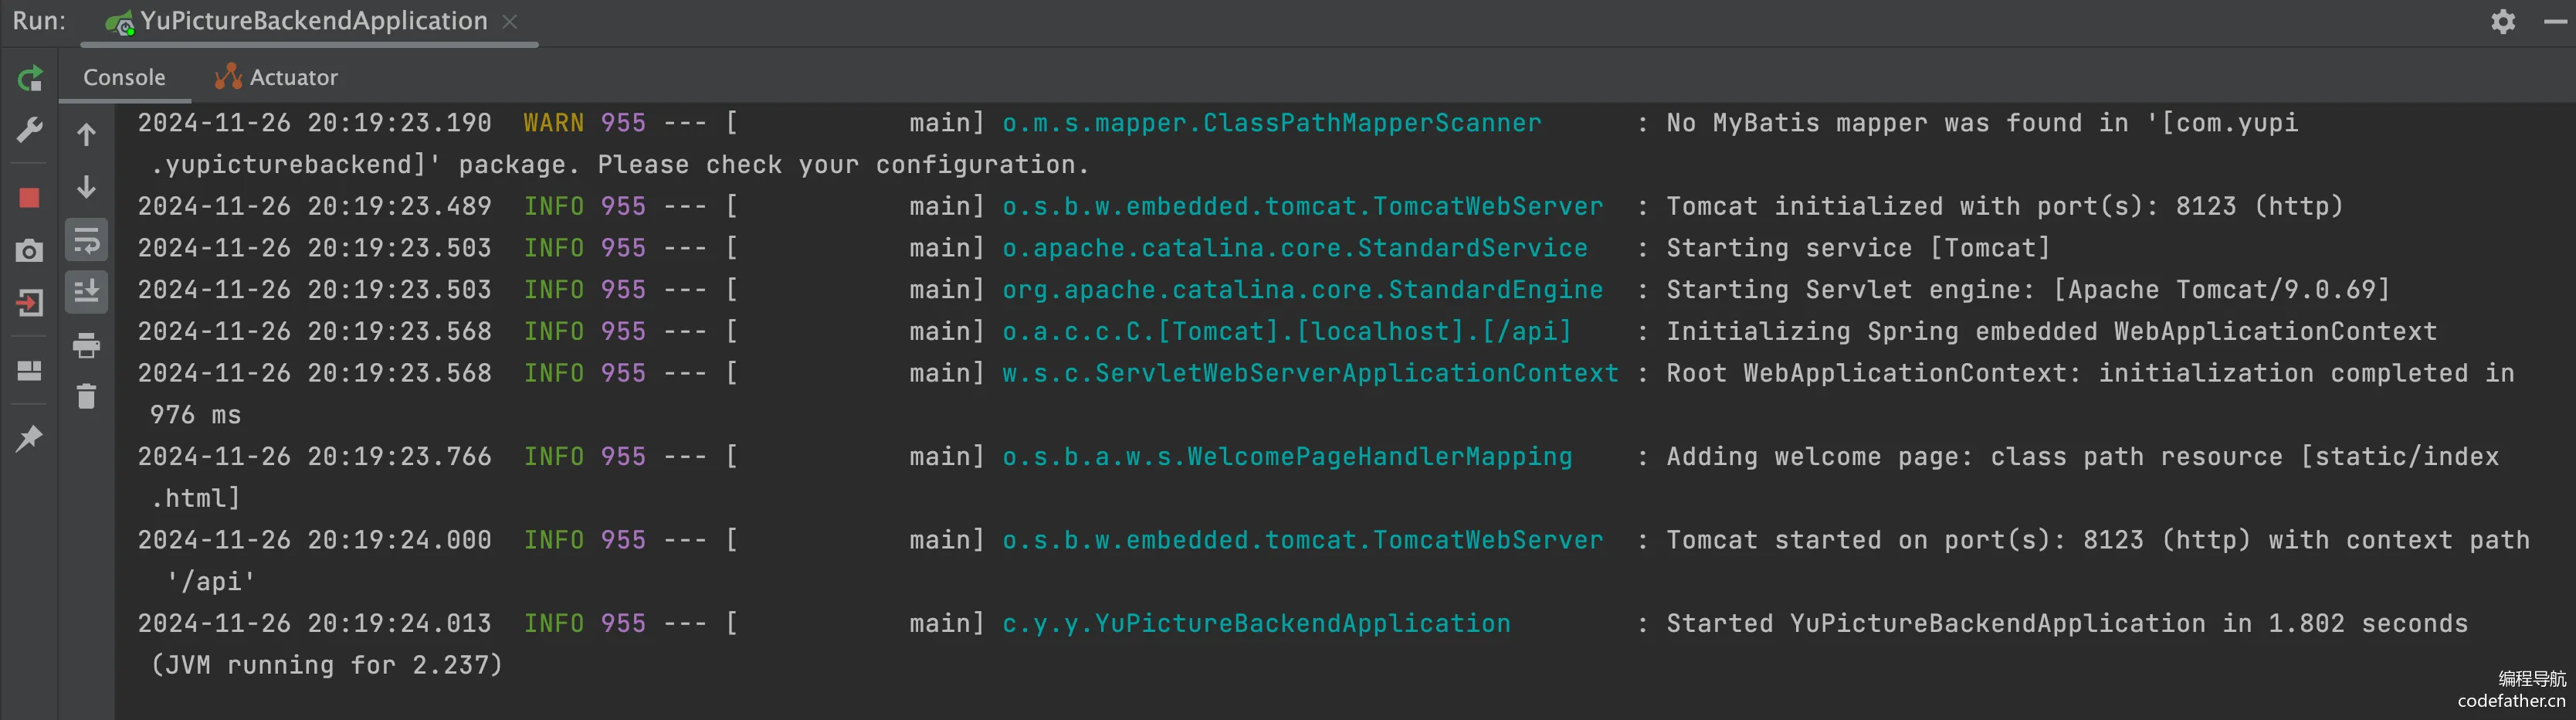Jump down the stack trace arrow
Image resolution: width=2576 pixels, height=720 pixels.
[x=87, y=187]
